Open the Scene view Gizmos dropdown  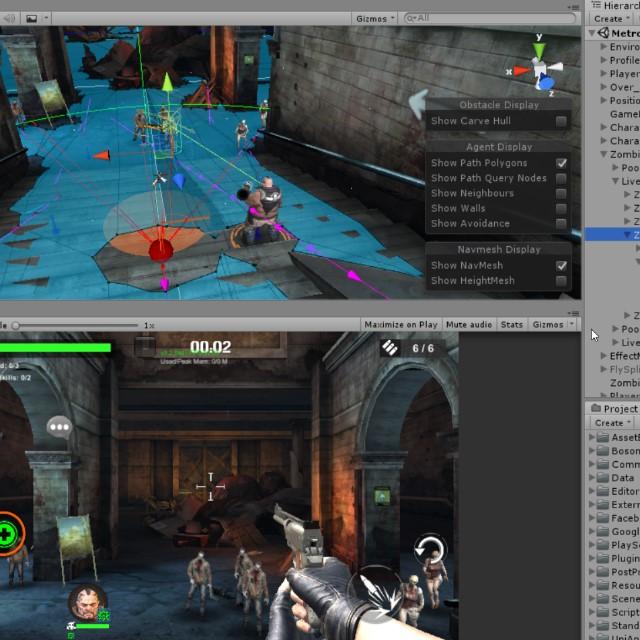(375, 18)
